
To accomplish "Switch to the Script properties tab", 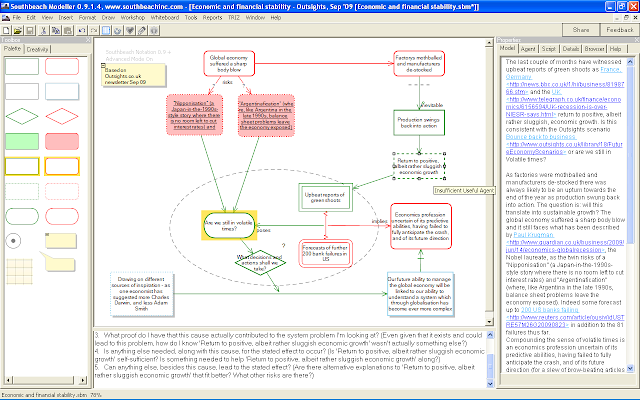I will [549, 49].
